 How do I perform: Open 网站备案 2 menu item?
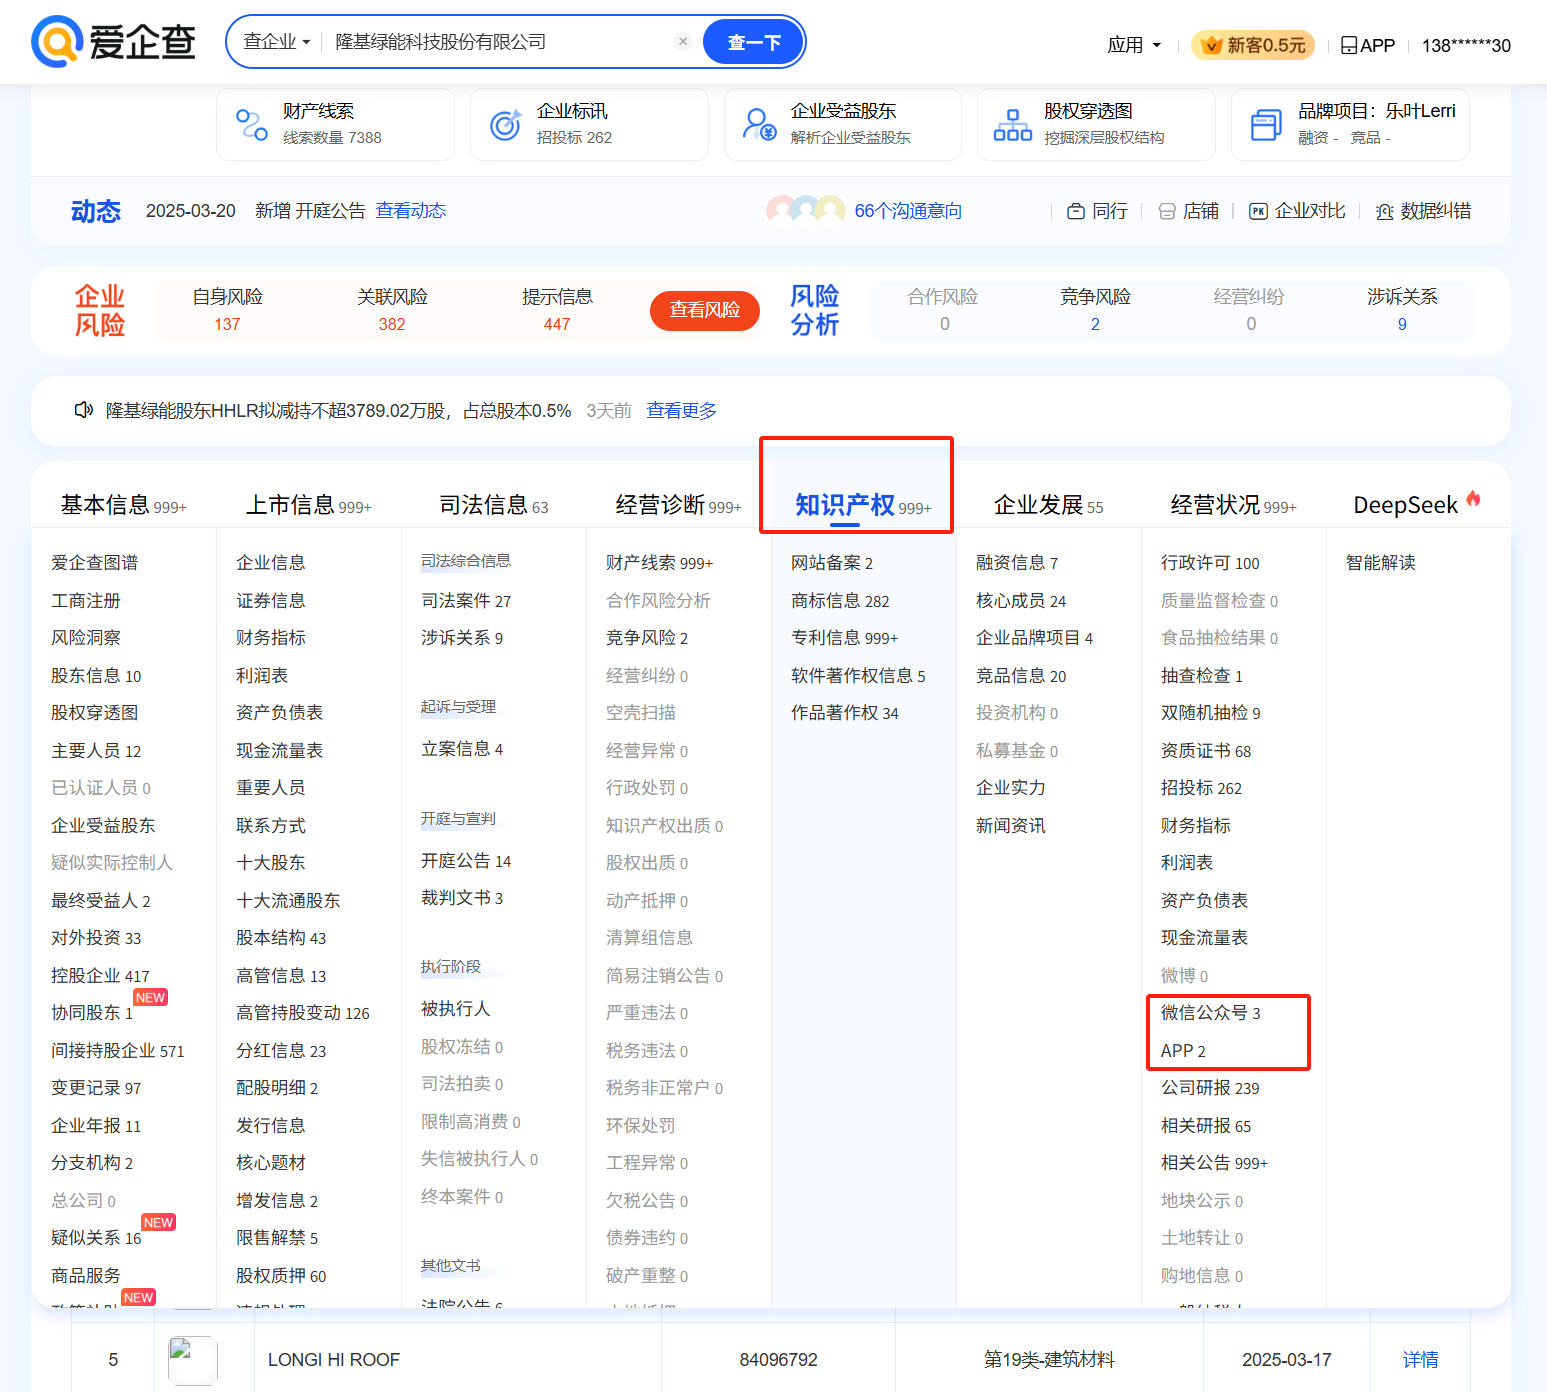(x=832, y=563)
